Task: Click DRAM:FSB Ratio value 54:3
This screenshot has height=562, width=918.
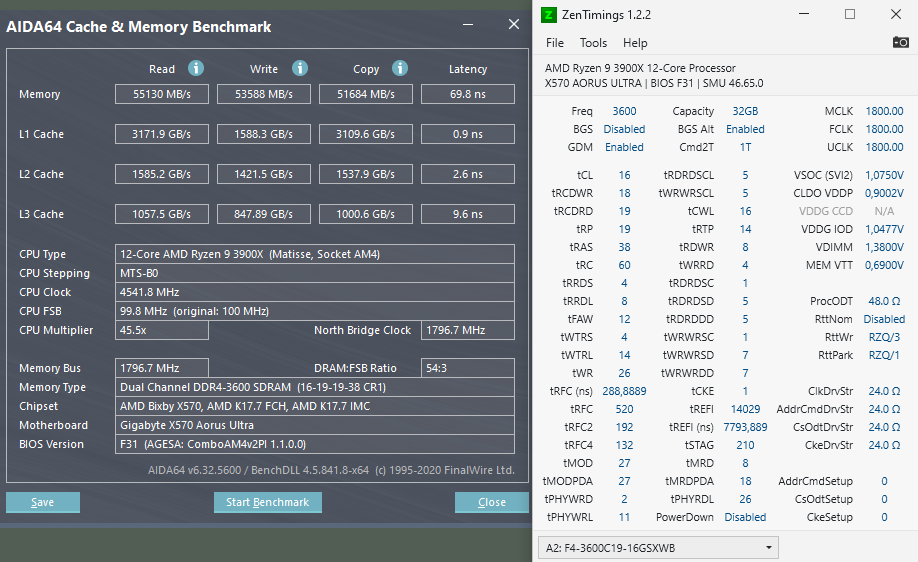Action: click(468, 368)
